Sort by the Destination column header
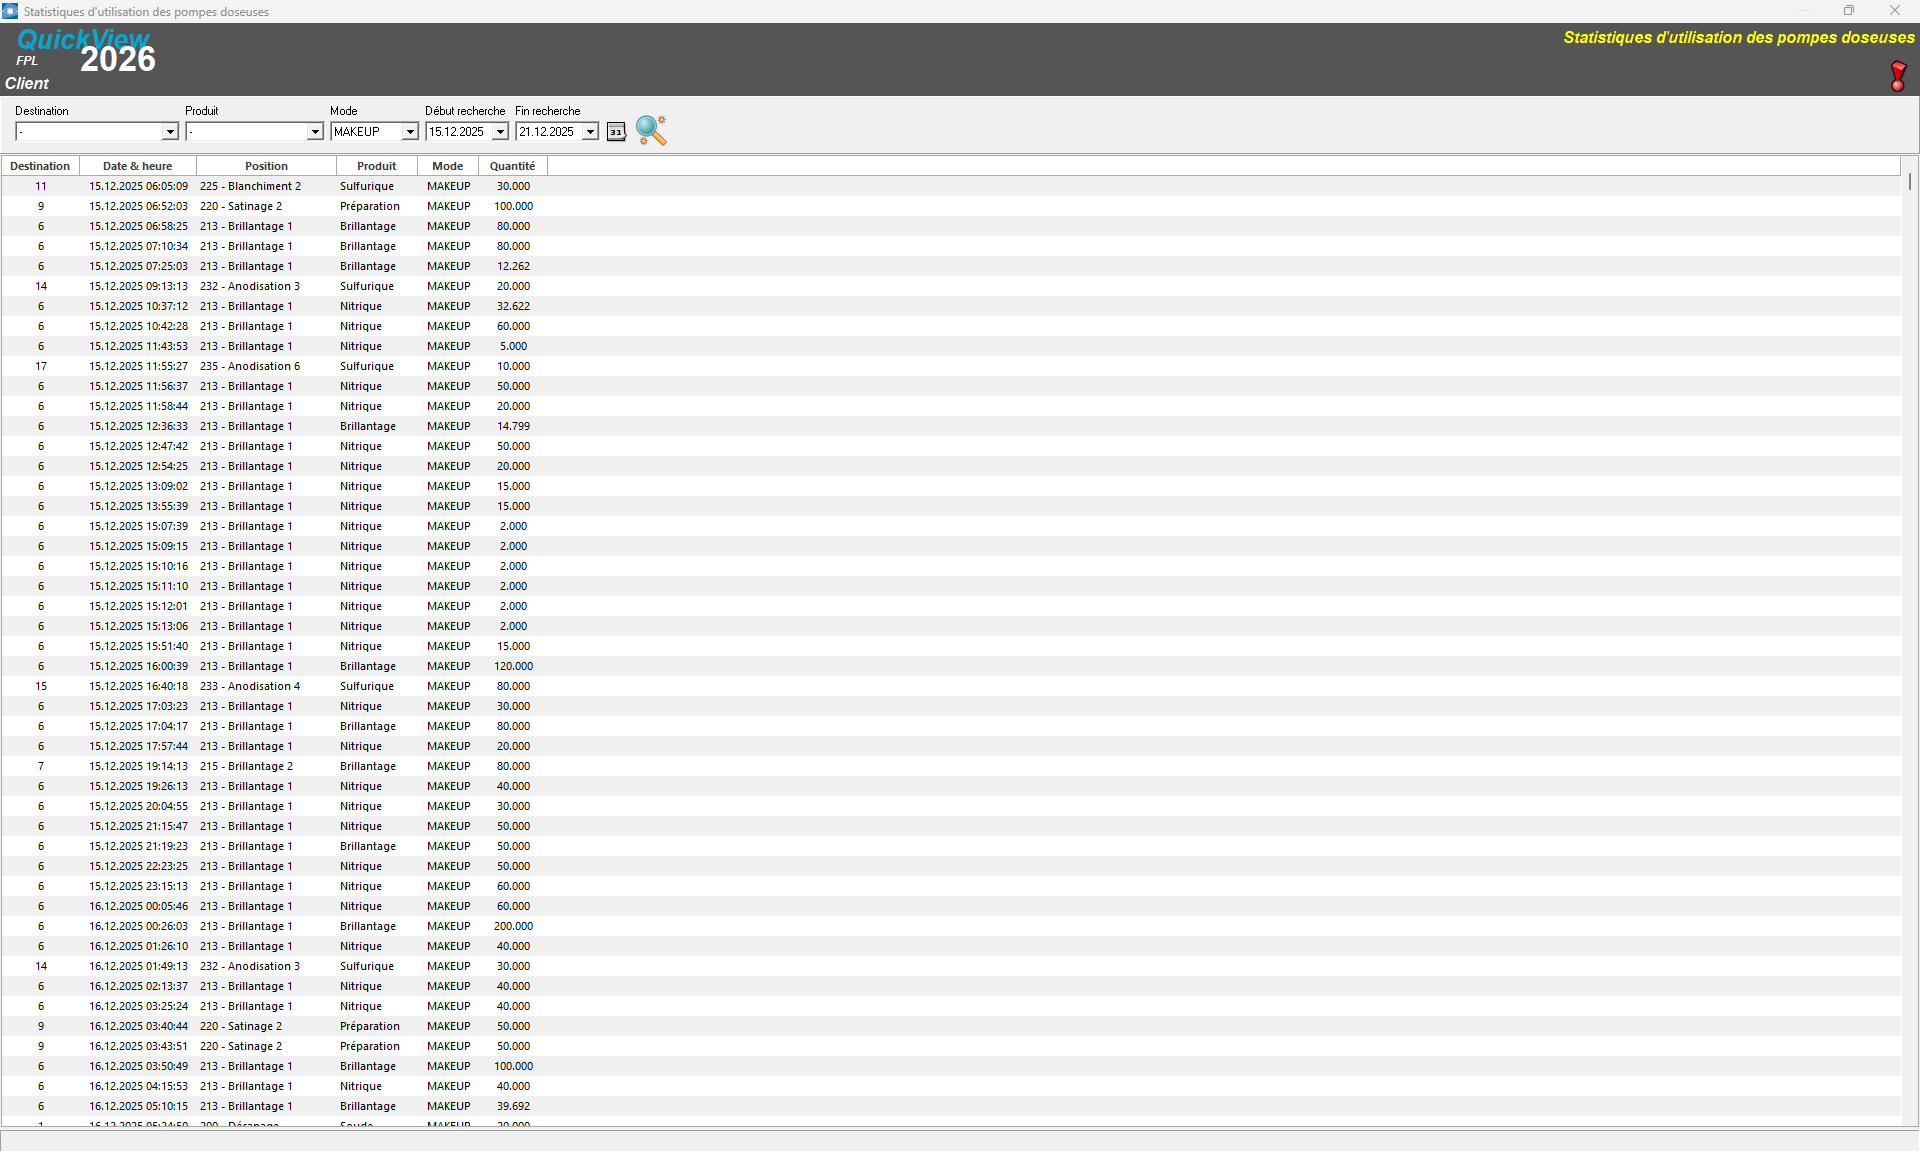The height and width of the screenshot is (1152, 1920). click(40, 166)
